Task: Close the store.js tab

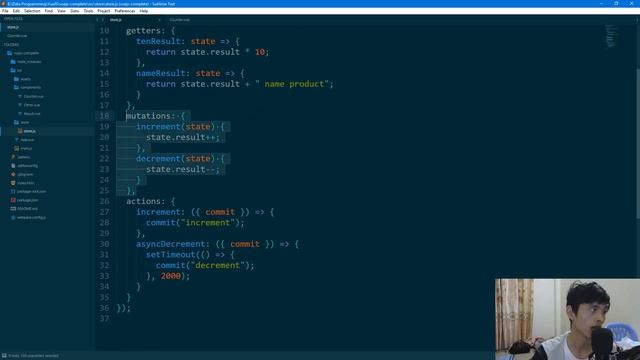Action: pos(159,20)
